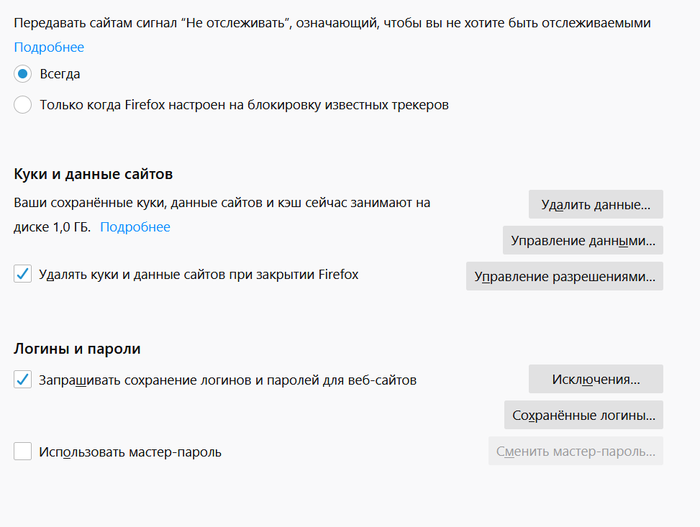Open "Подробнее" link under Do Not Track text
700x527 pixels.
click(x=49, y=47)
